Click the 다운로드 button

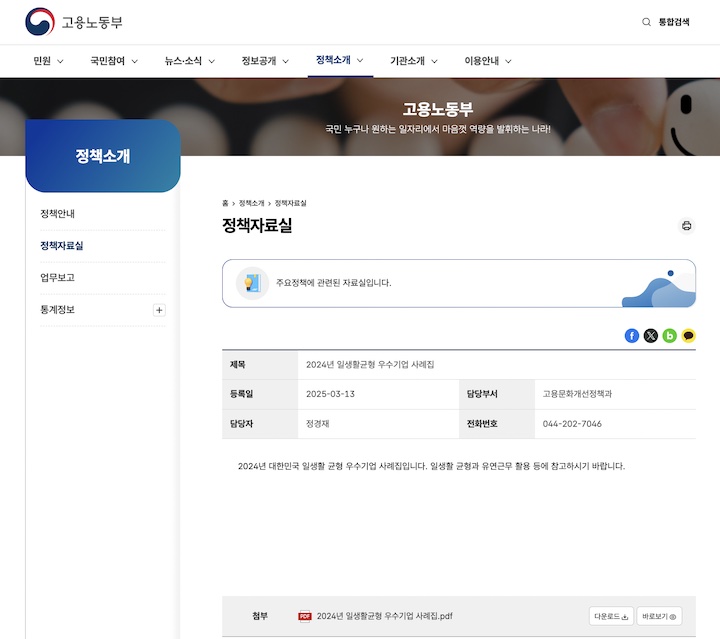coord(611,616)
